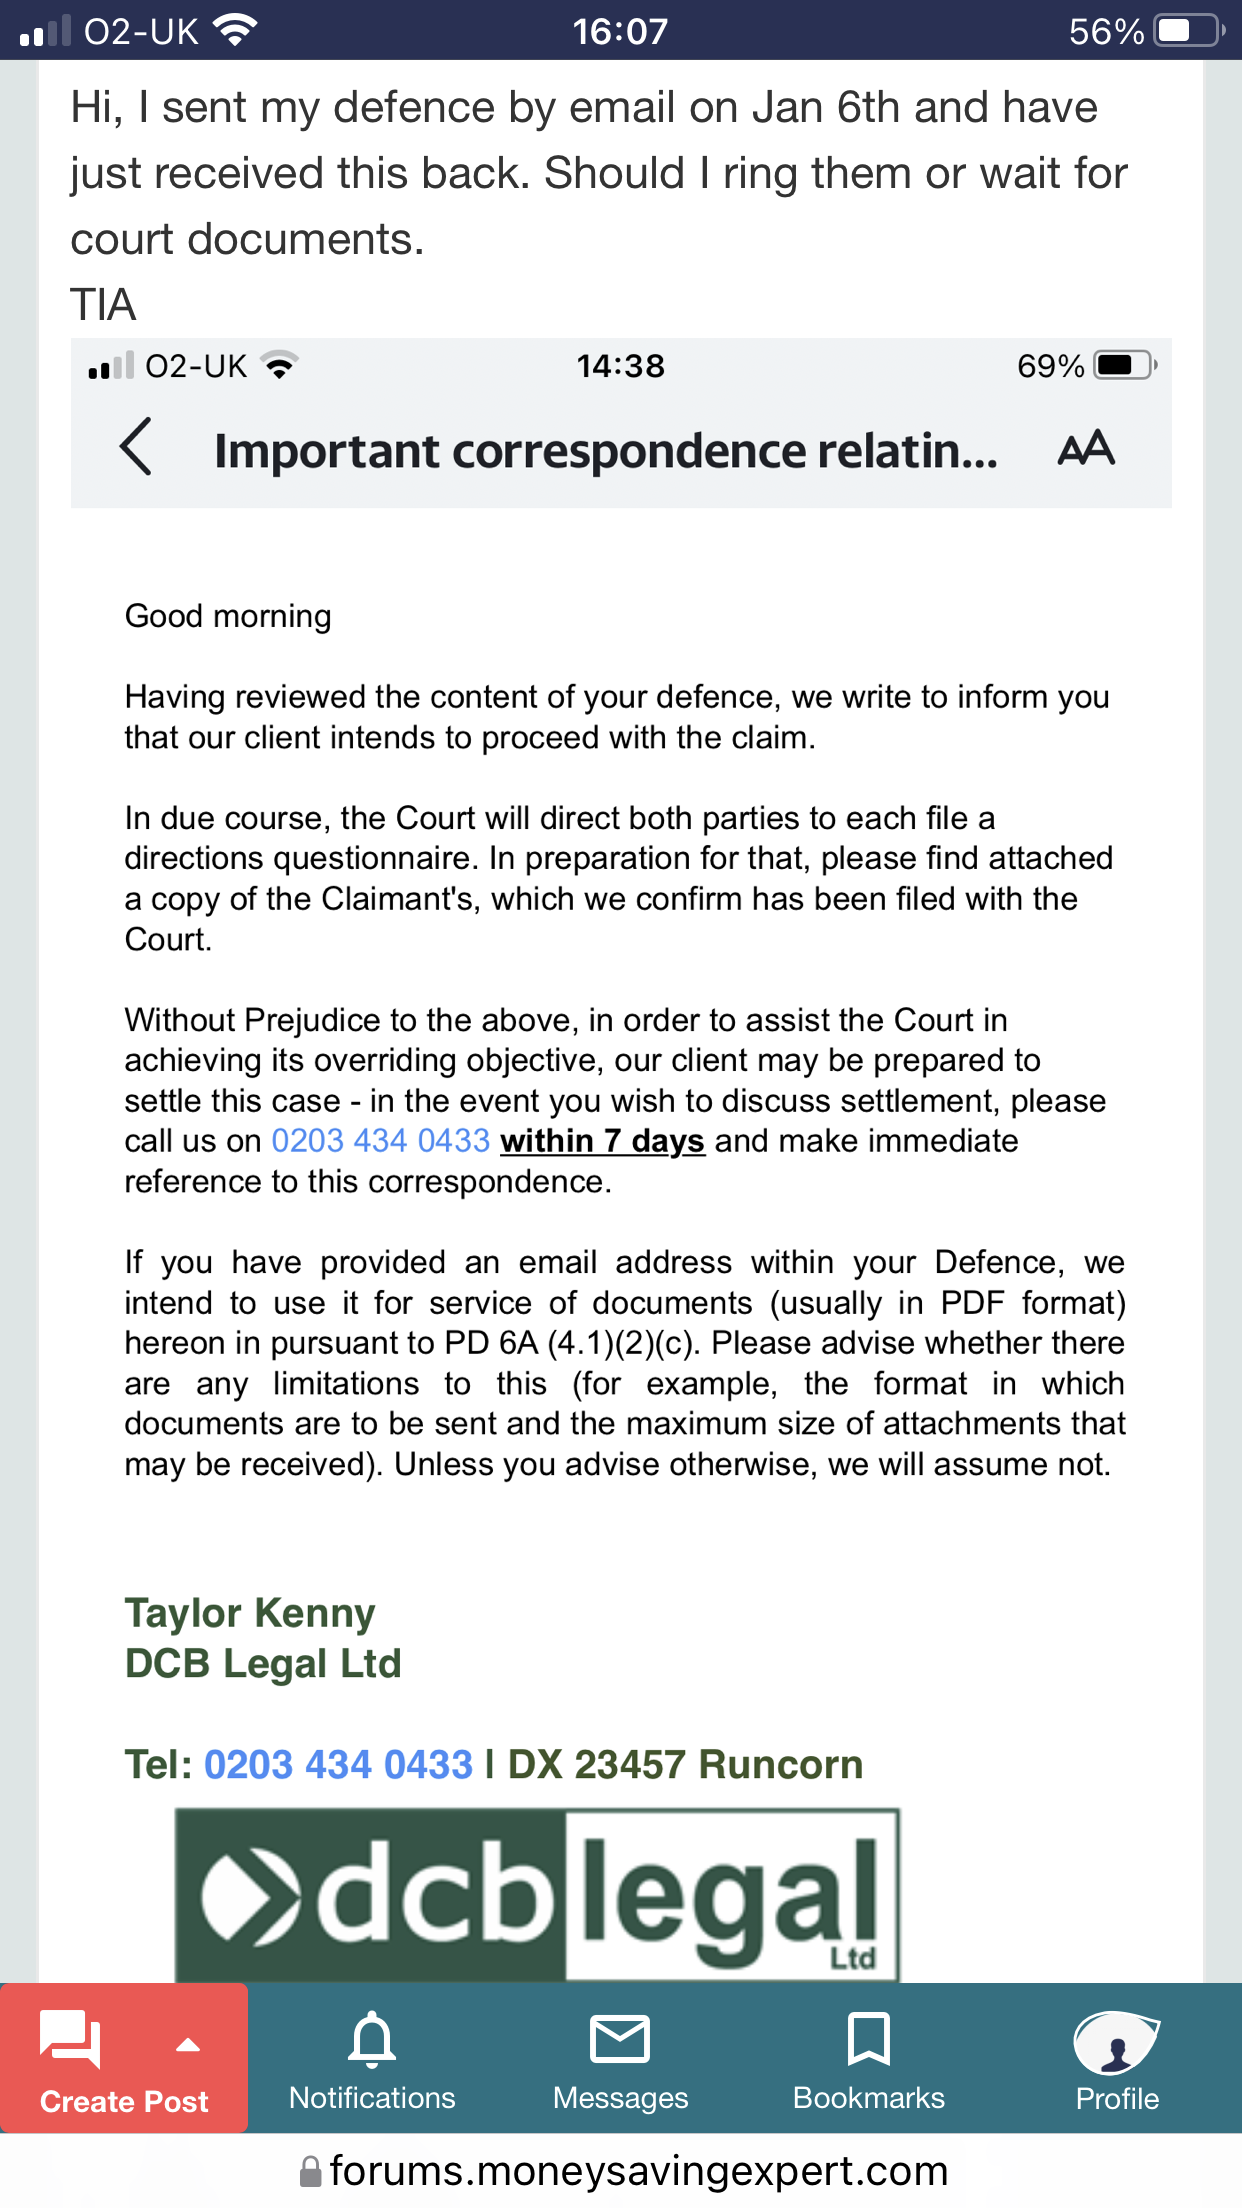This screenshot has width=1242, height=2208.
Task: Tap the 16:07 clock in status bar
Action: [x=620, y=31]
